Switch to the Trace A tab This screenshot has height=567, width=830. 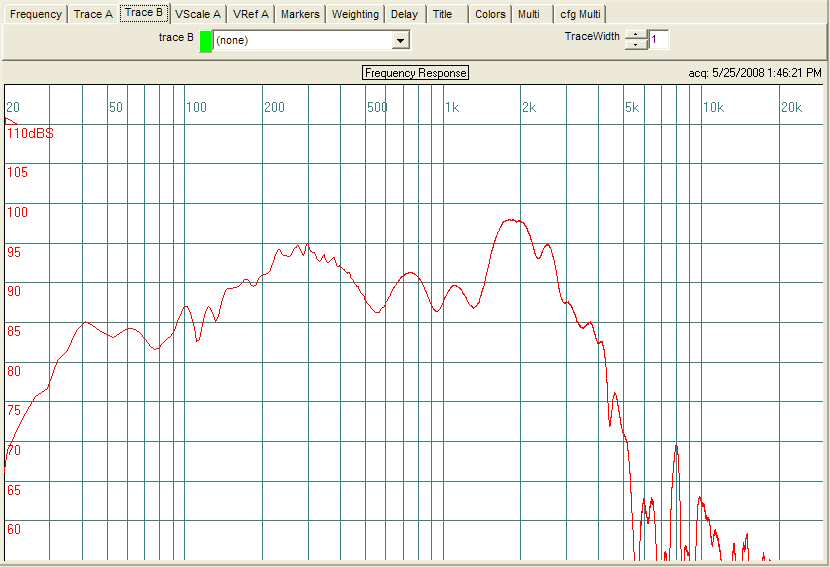pos(93,14)
